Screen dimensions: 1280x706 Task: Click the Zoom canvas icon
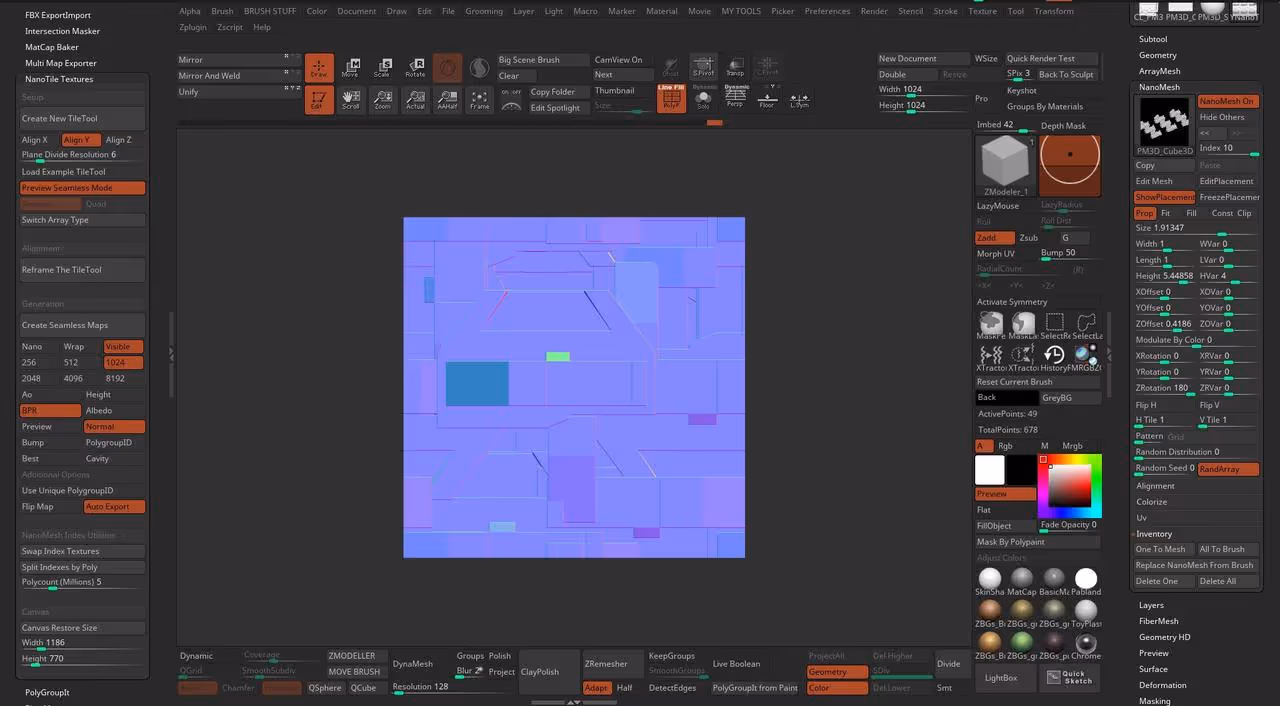(x=382, y=99)
